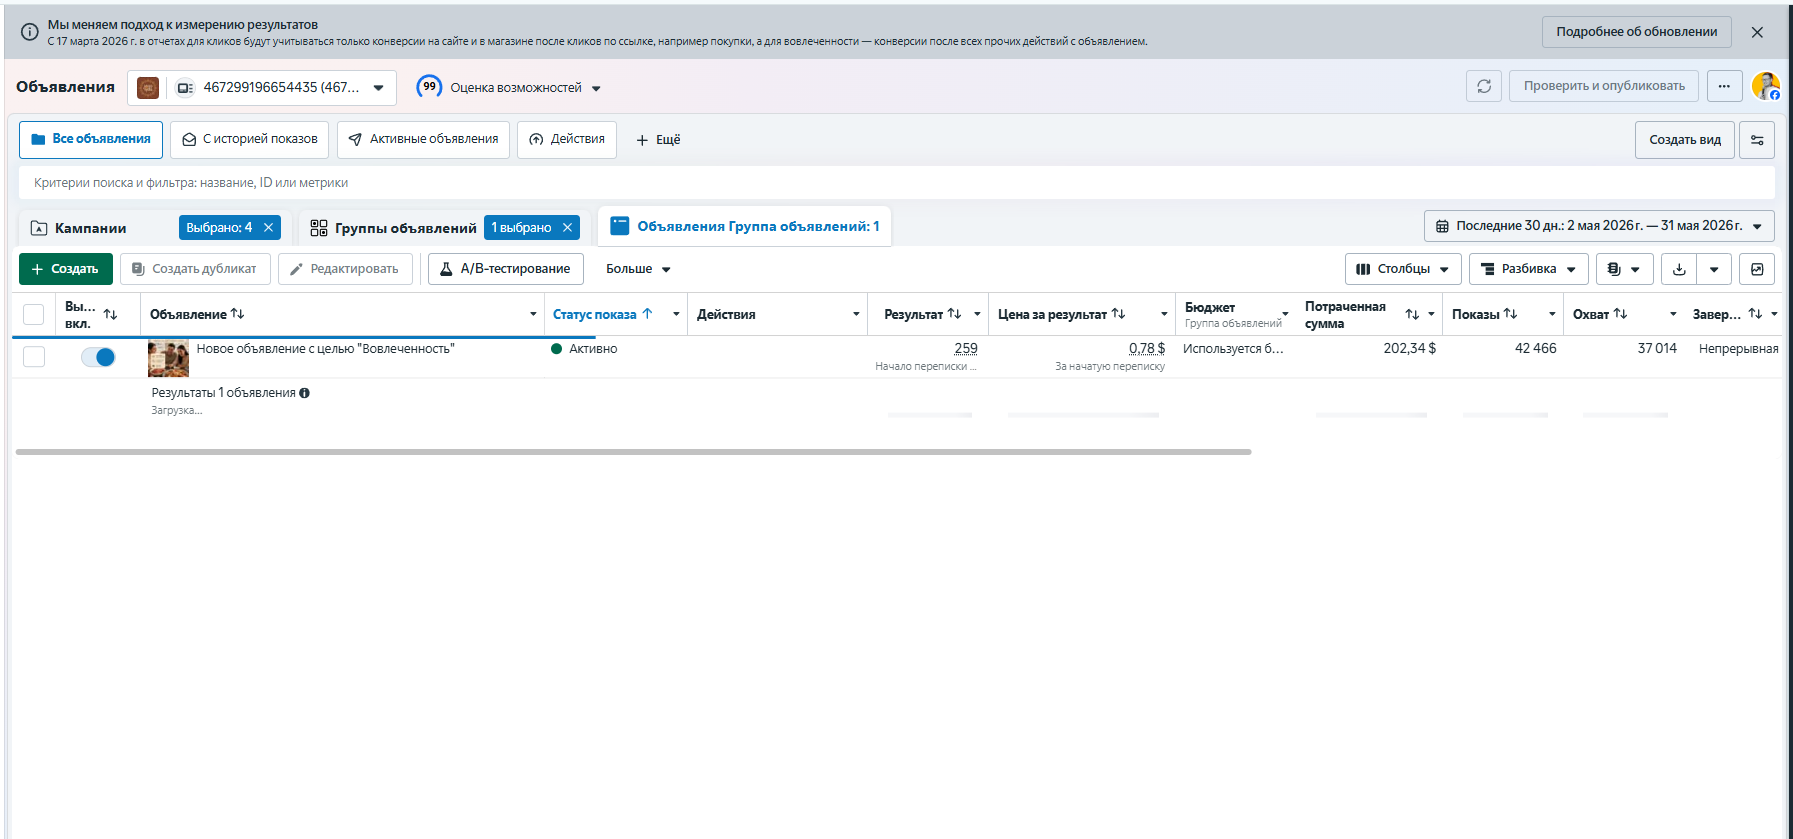
Task: Open the Budget column options arrow
Action: [1285, 314]
